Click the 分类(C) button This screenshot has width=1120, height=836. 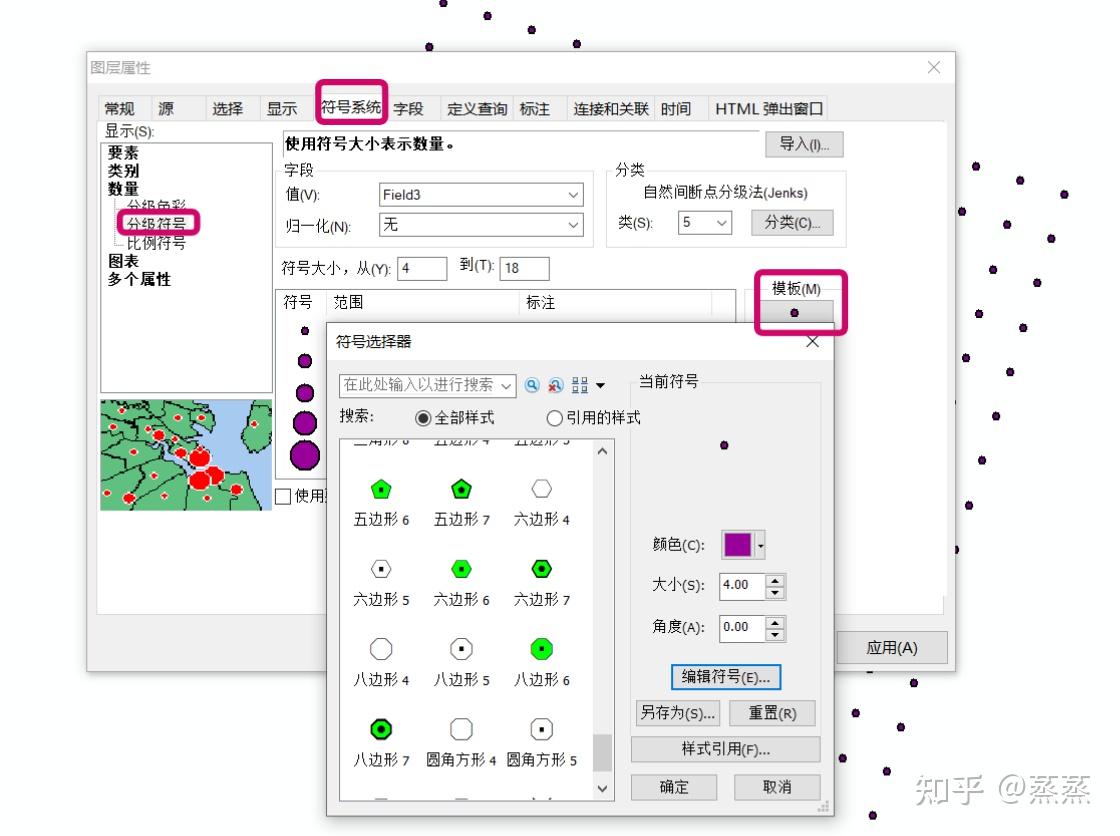[792, 223]
